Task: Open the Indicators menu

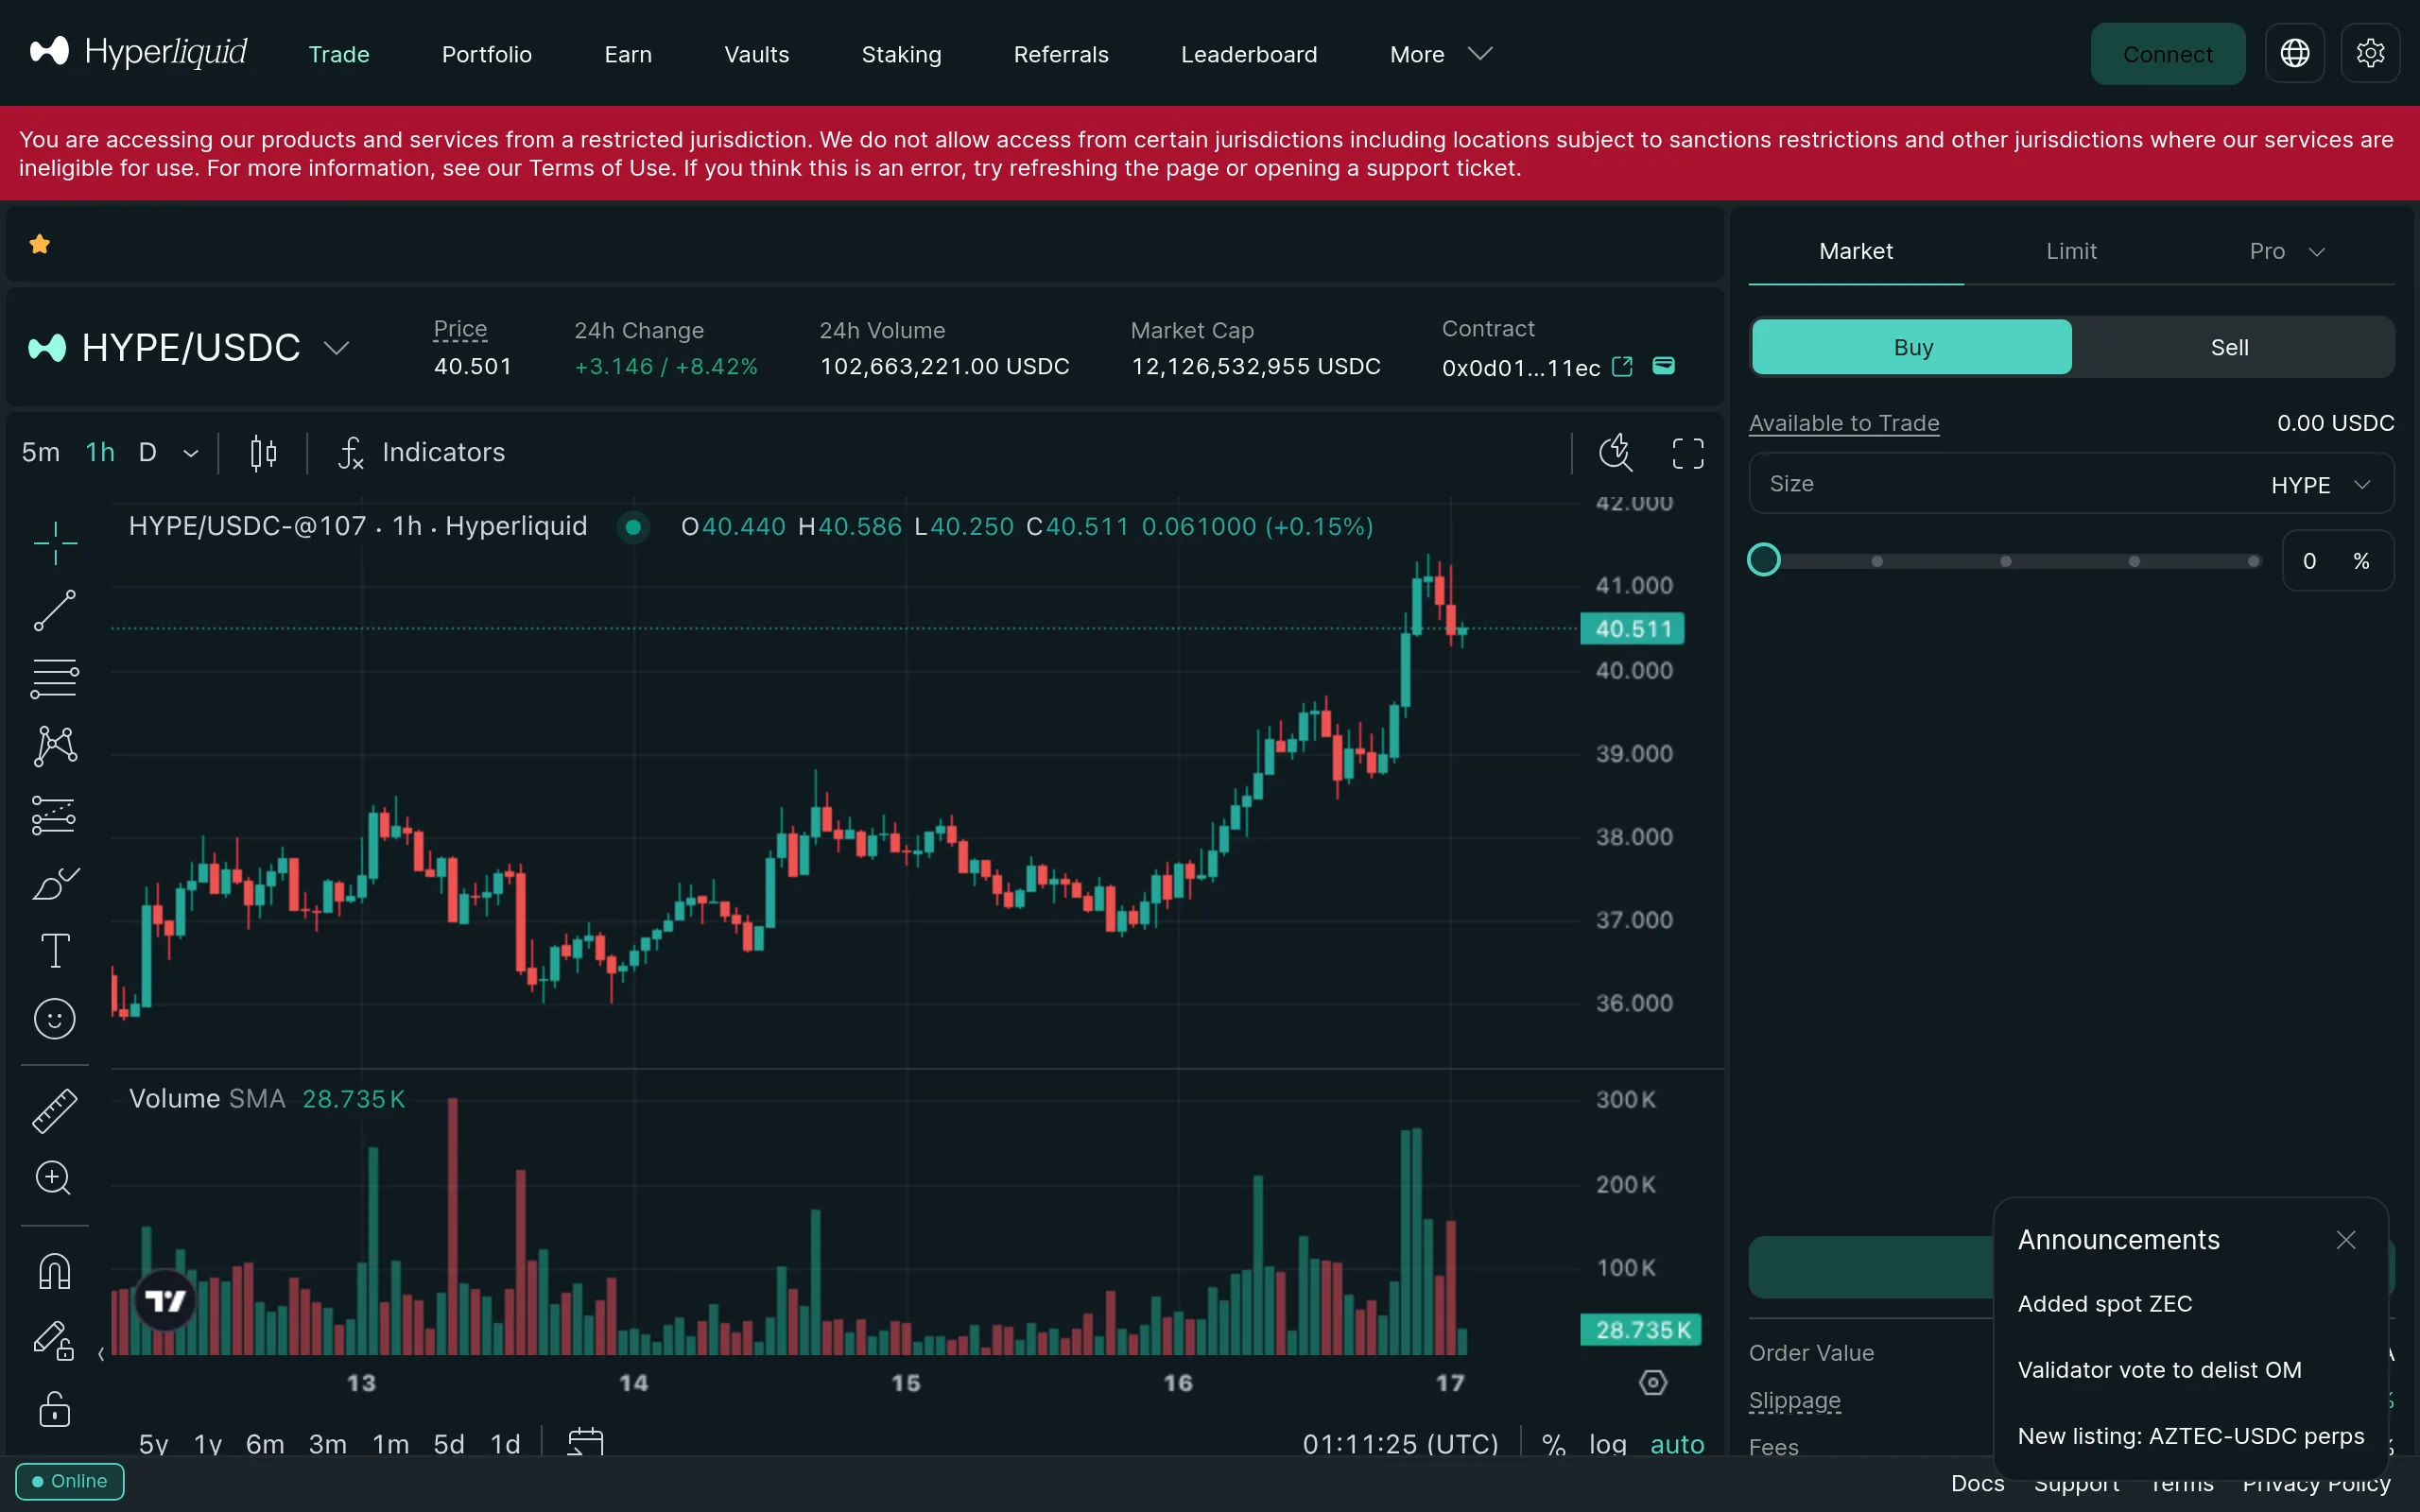Action: click(x=421, y=453)
